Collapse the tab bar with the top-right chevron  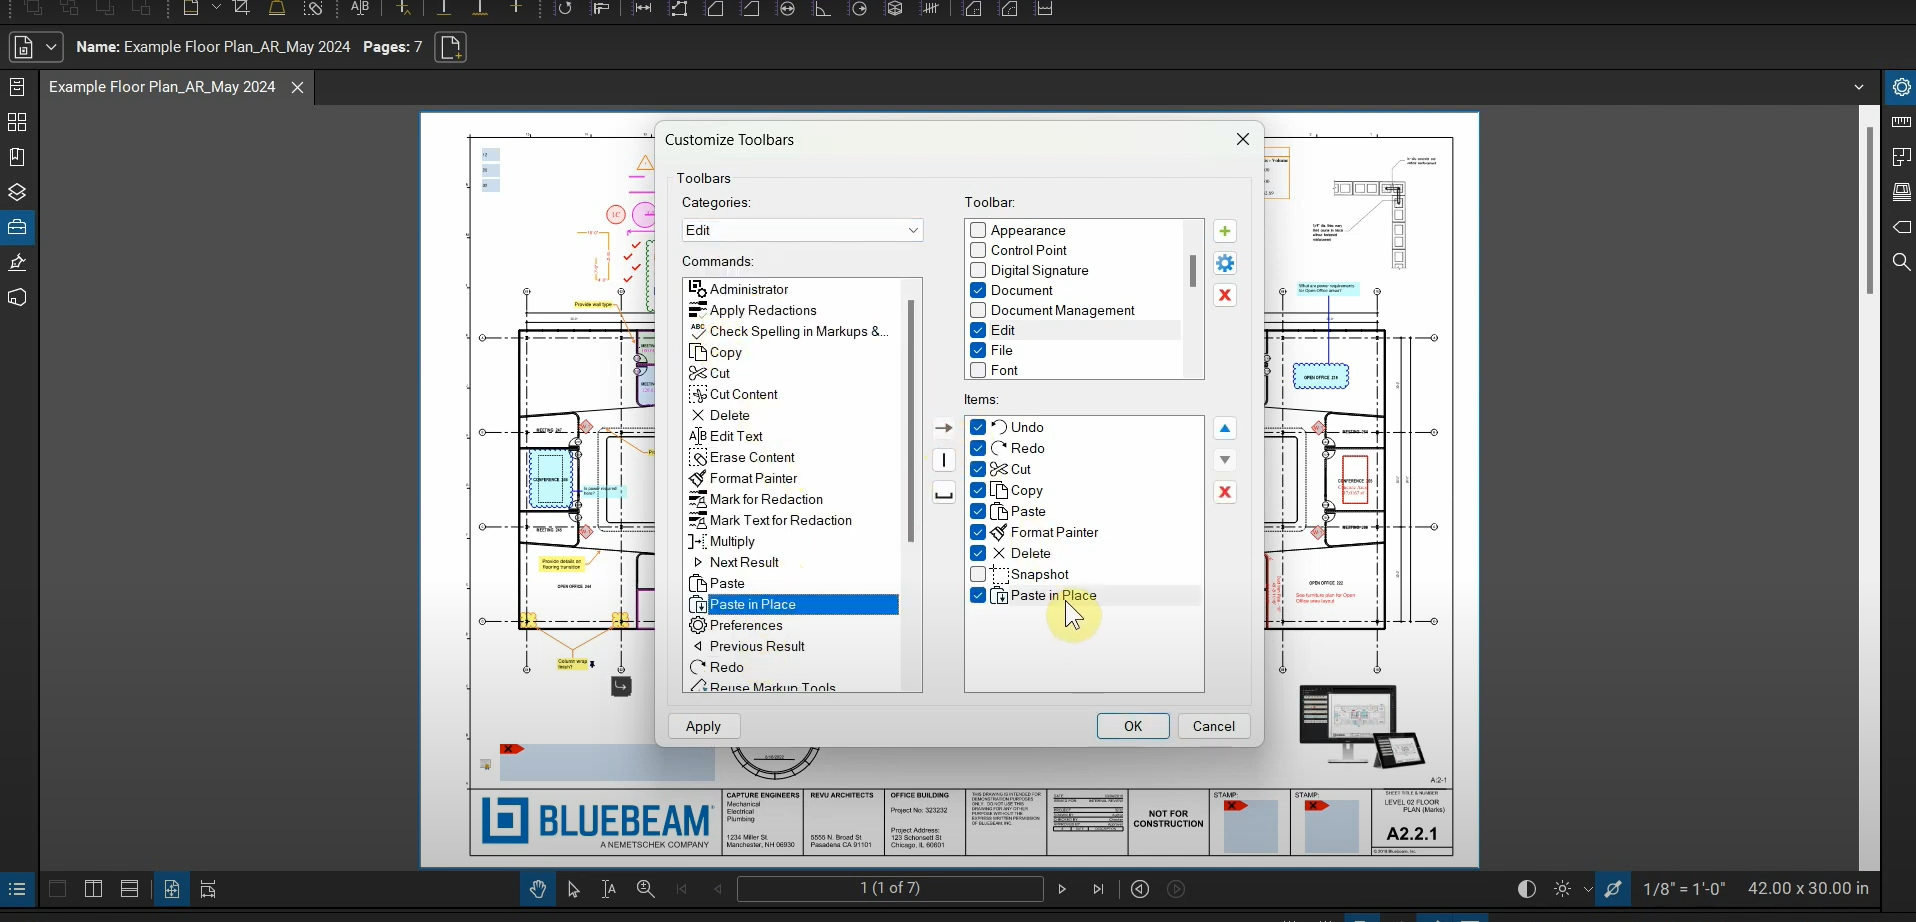pyautogui.click(x=1859, y=87)
